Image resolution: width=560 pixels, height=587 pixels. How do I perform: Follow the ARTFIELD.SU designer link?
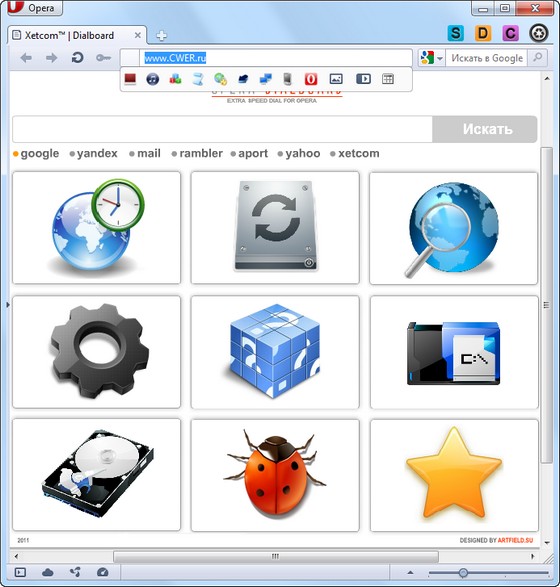(x=515, y=540)
